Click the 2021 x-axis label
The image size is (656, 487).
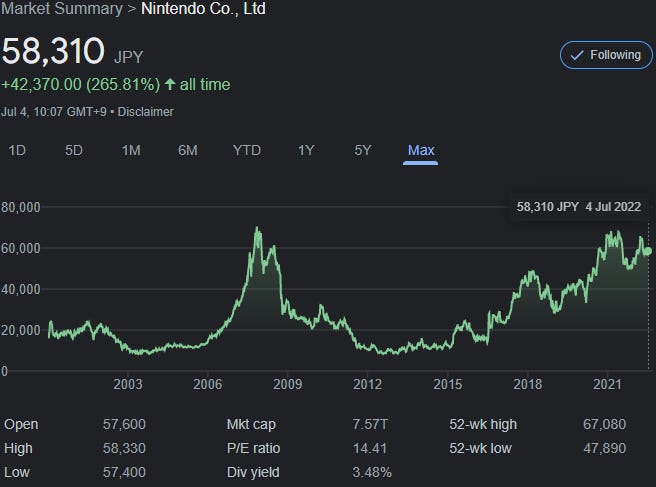coord(607,384)
